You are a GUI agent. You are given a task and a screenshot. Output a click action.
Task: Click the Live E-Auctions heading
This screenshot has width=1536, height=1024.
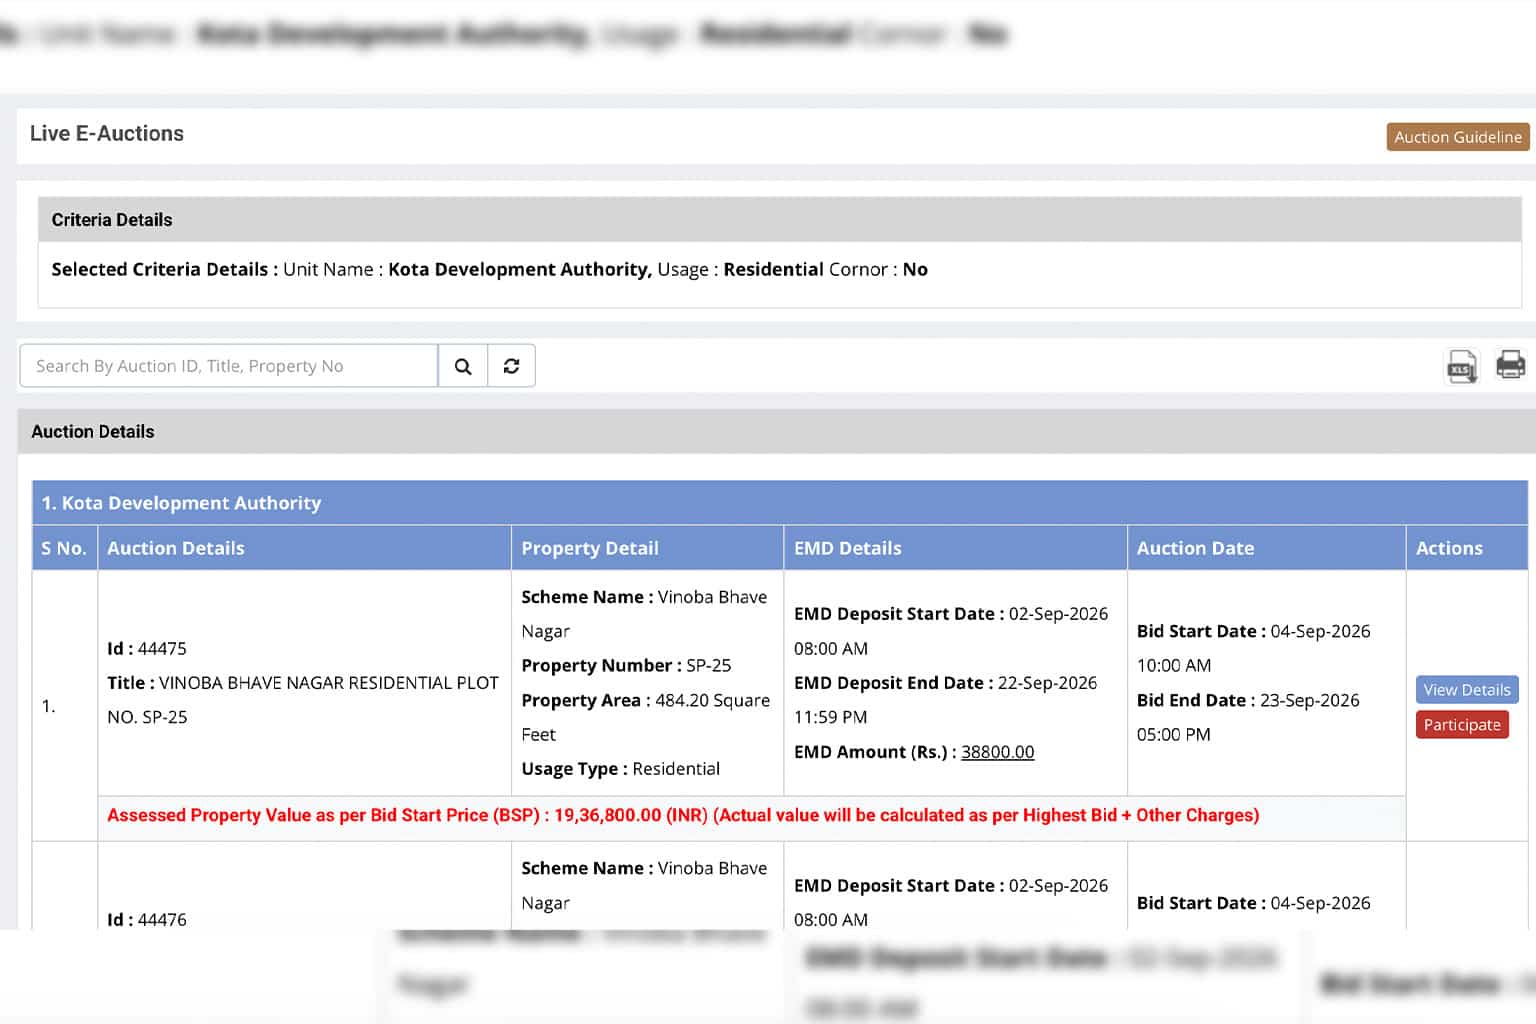[x=107, y=134]
